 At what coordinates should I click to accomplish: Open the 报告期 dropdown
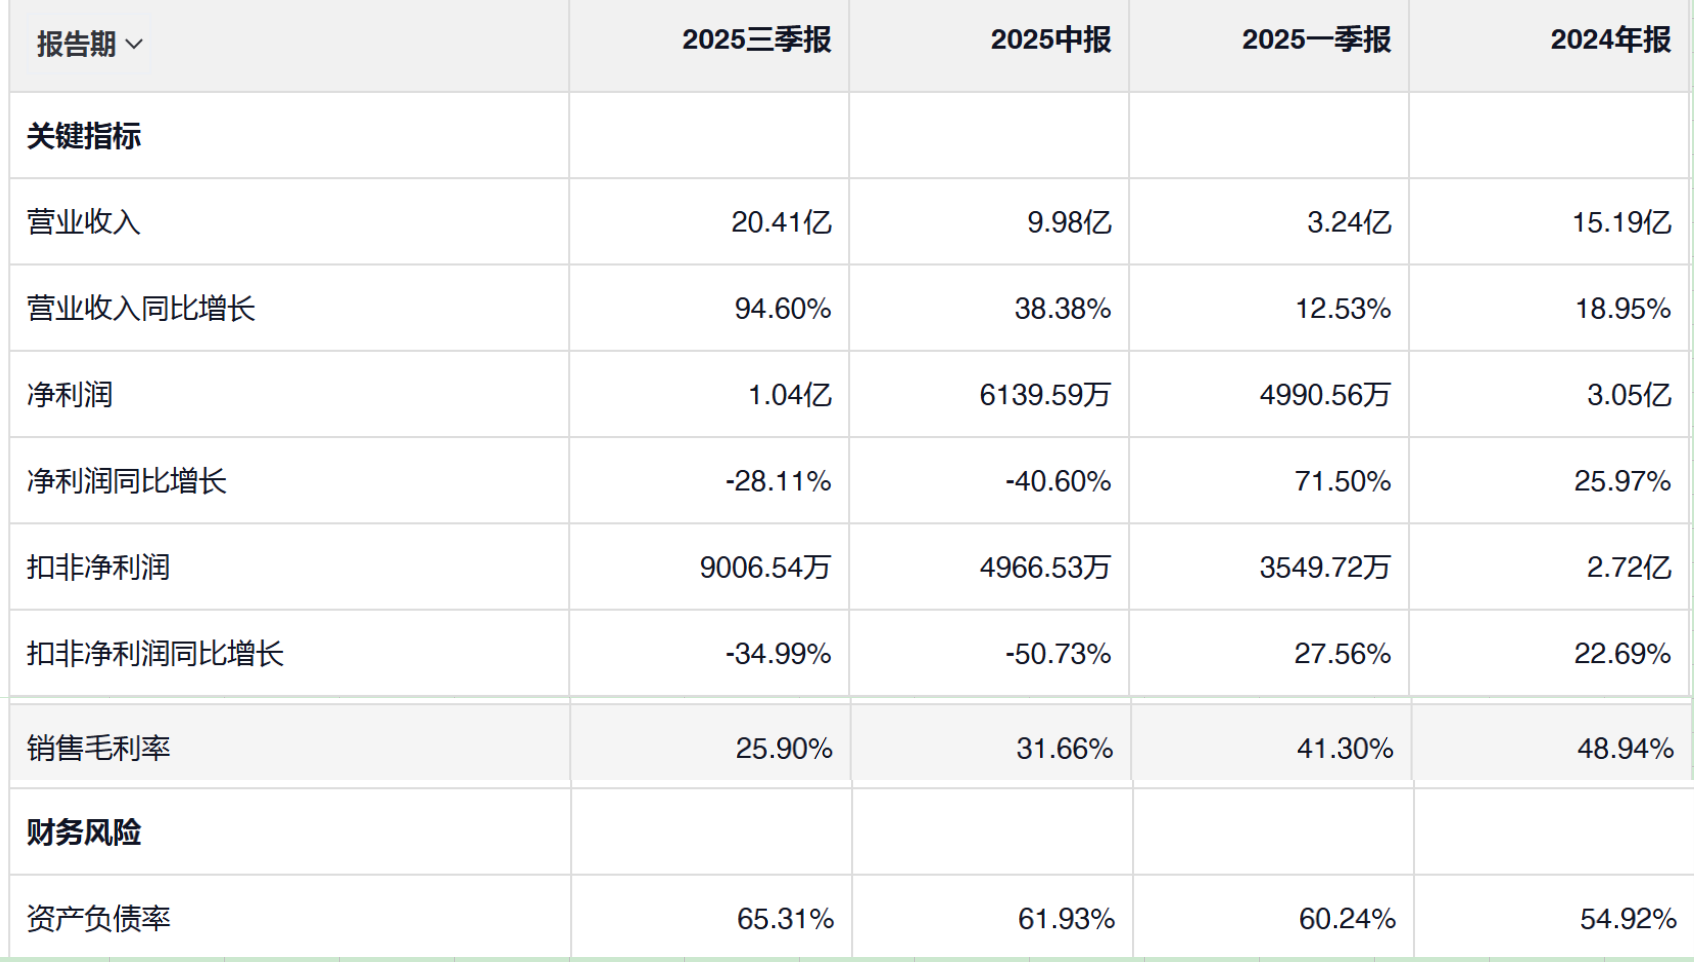(x=78, y=44)
